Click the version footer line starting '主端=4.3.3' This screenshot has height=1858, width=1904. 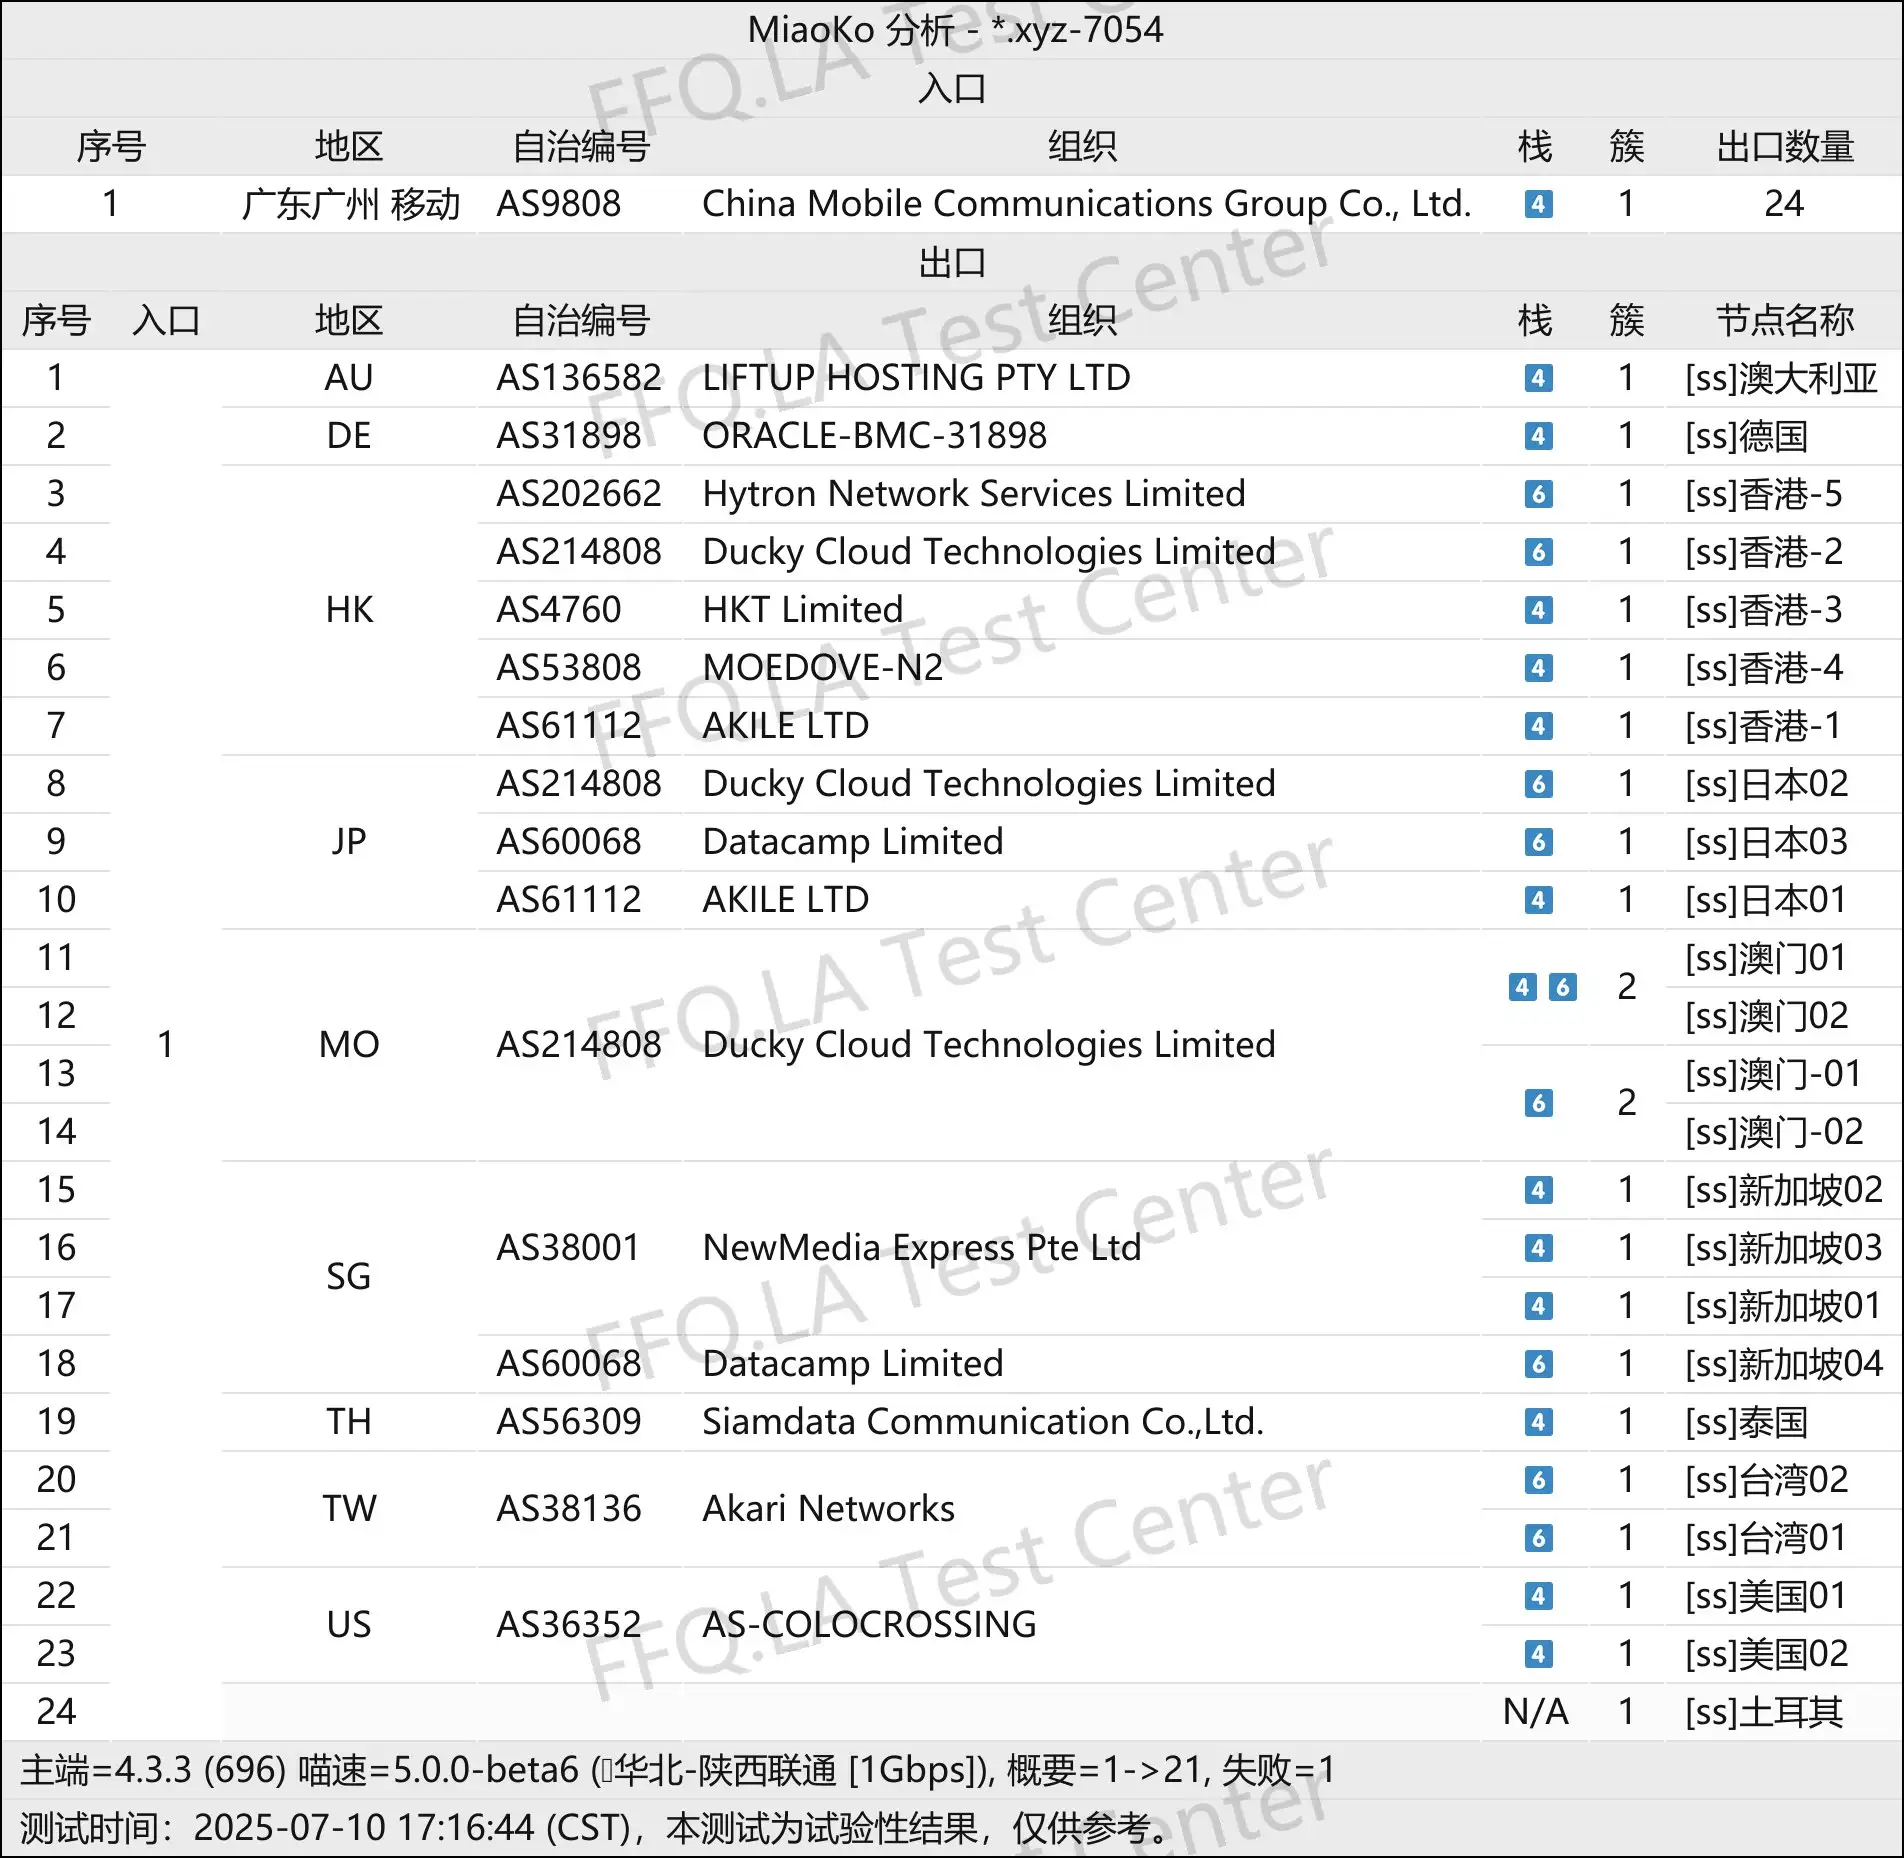coord(678,1770)
